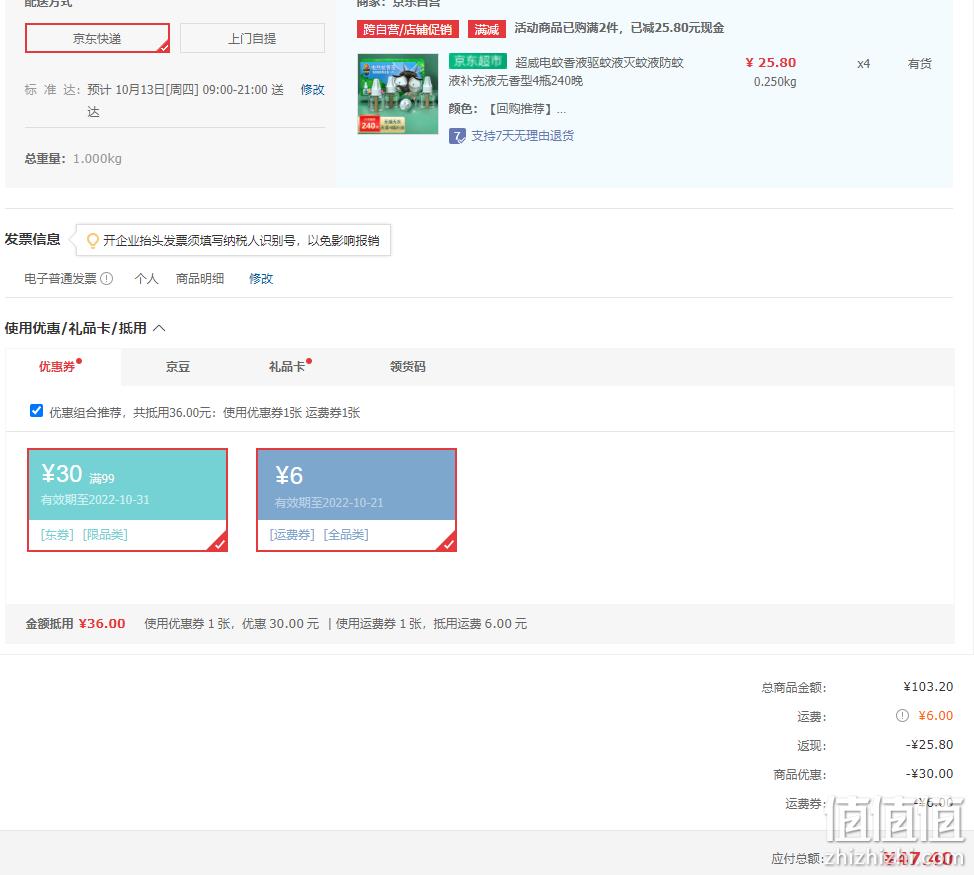The width and height of the screenshot is (974, 875).
Task: Click 修改 next to delivery time
Action: [x=312, y=89]
